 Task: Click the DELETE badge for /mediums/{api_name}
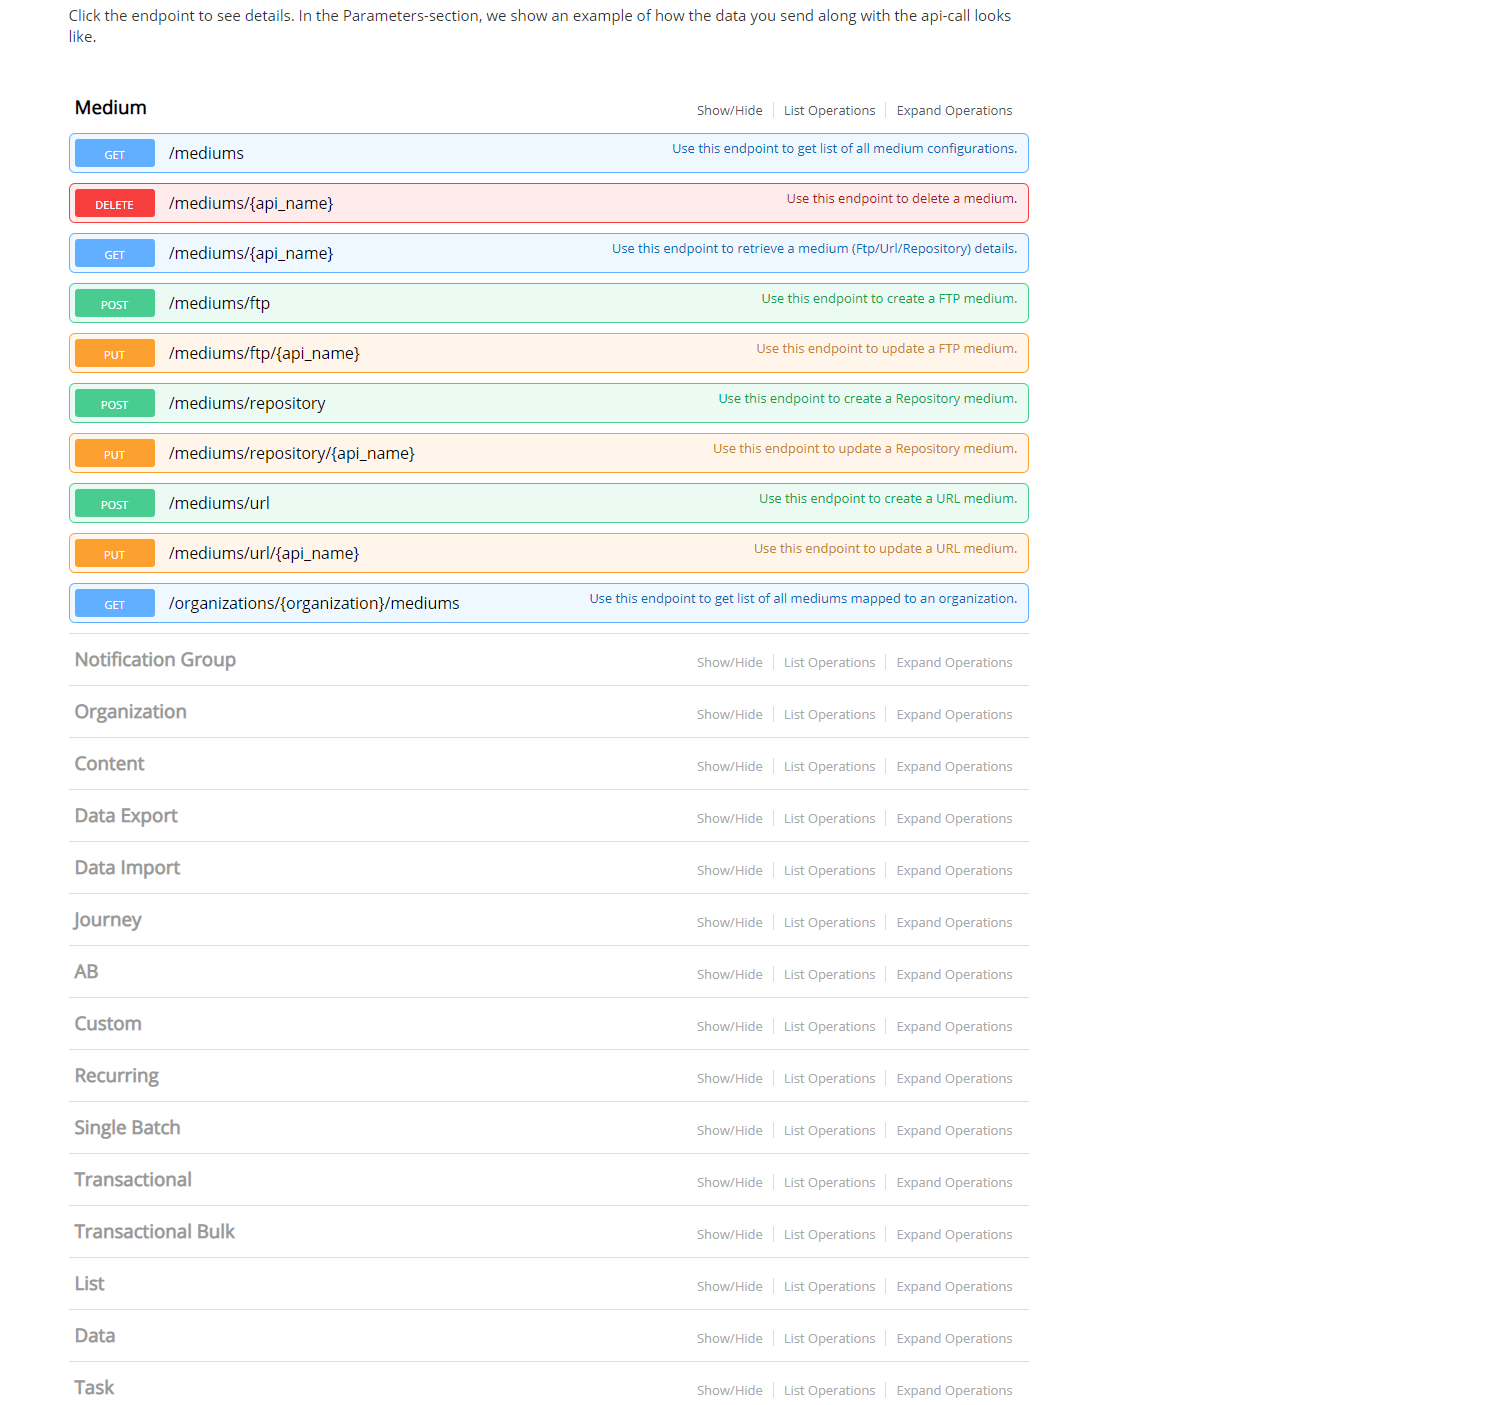[x=114, y=203]
